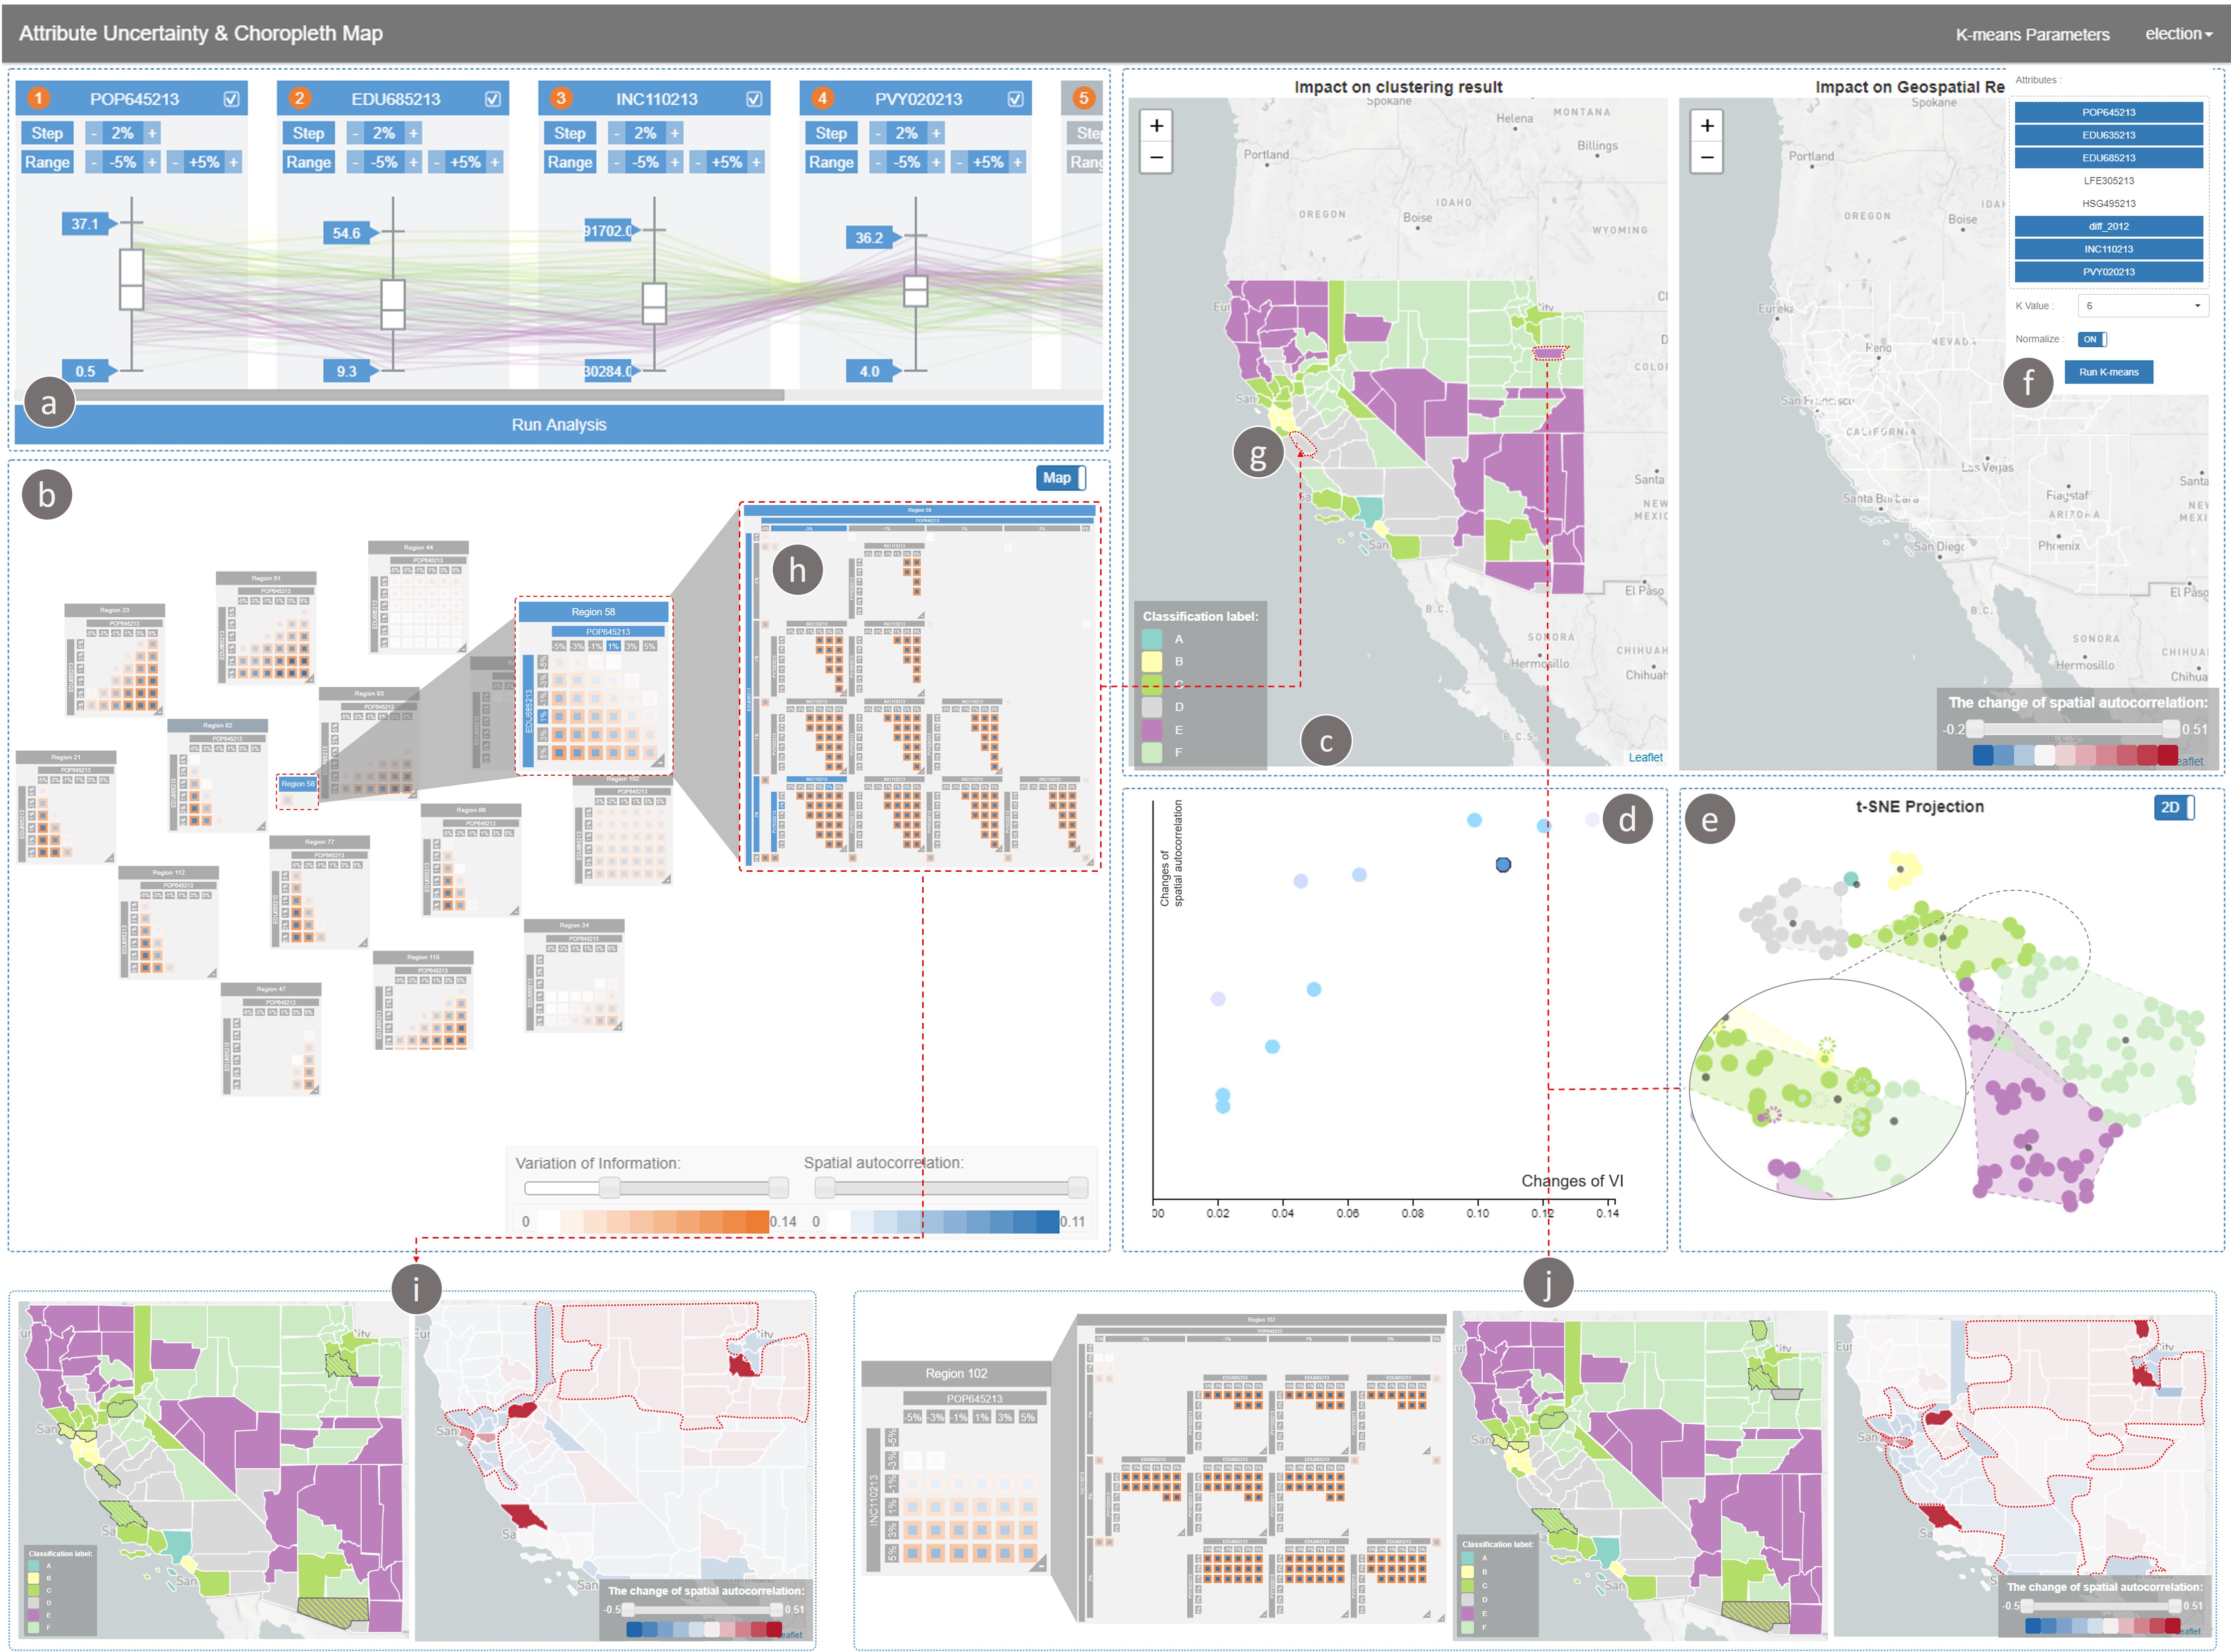The image size is (2231, 1652).
Task: Zoom out on the Geospatial impact map
Action: coord(1706,157)
